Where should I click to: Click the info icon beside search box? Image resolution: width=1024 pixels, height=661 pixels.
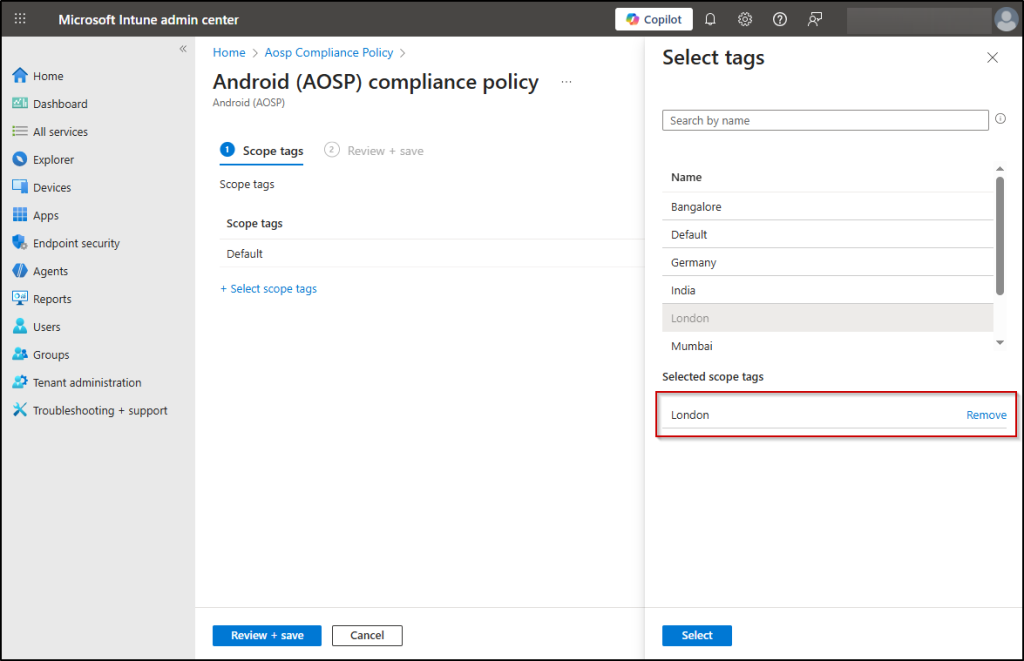(x=1000, y=120)
